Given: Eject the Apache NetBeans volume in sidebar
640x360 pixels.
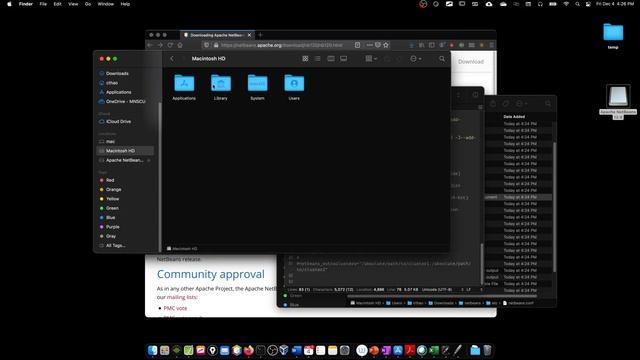Looking at the screenshot, I should coord(149,160).
